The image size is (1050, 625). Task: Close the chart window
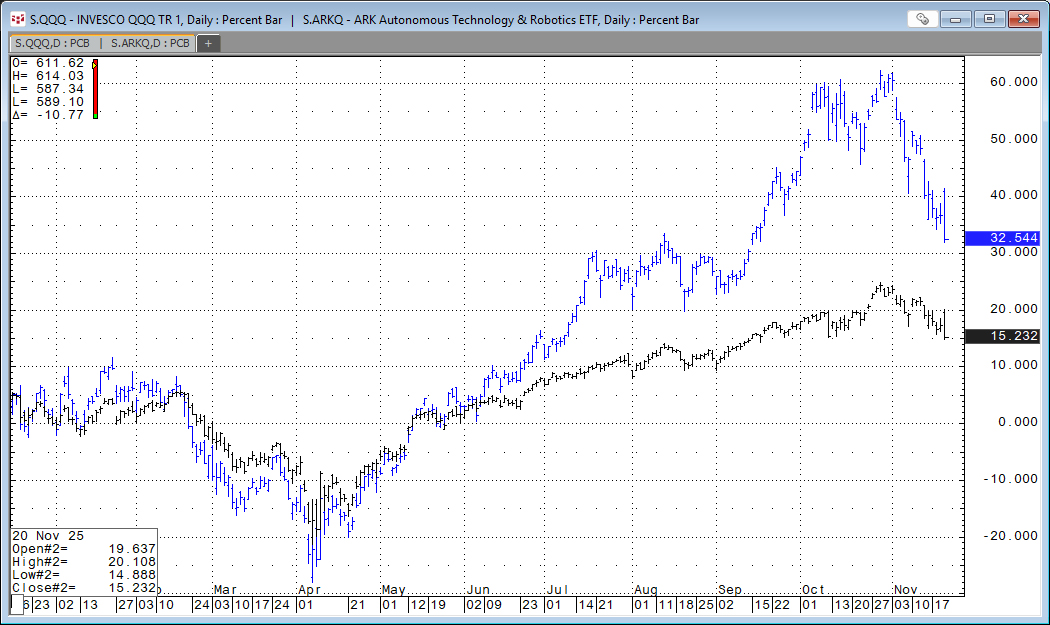[x=1023, y=19]
